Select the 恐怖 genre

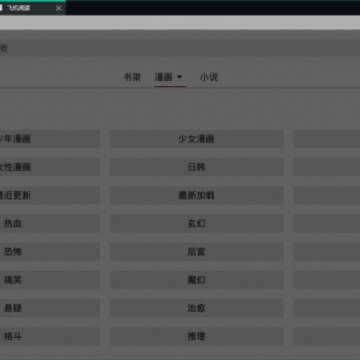point(50,252)
